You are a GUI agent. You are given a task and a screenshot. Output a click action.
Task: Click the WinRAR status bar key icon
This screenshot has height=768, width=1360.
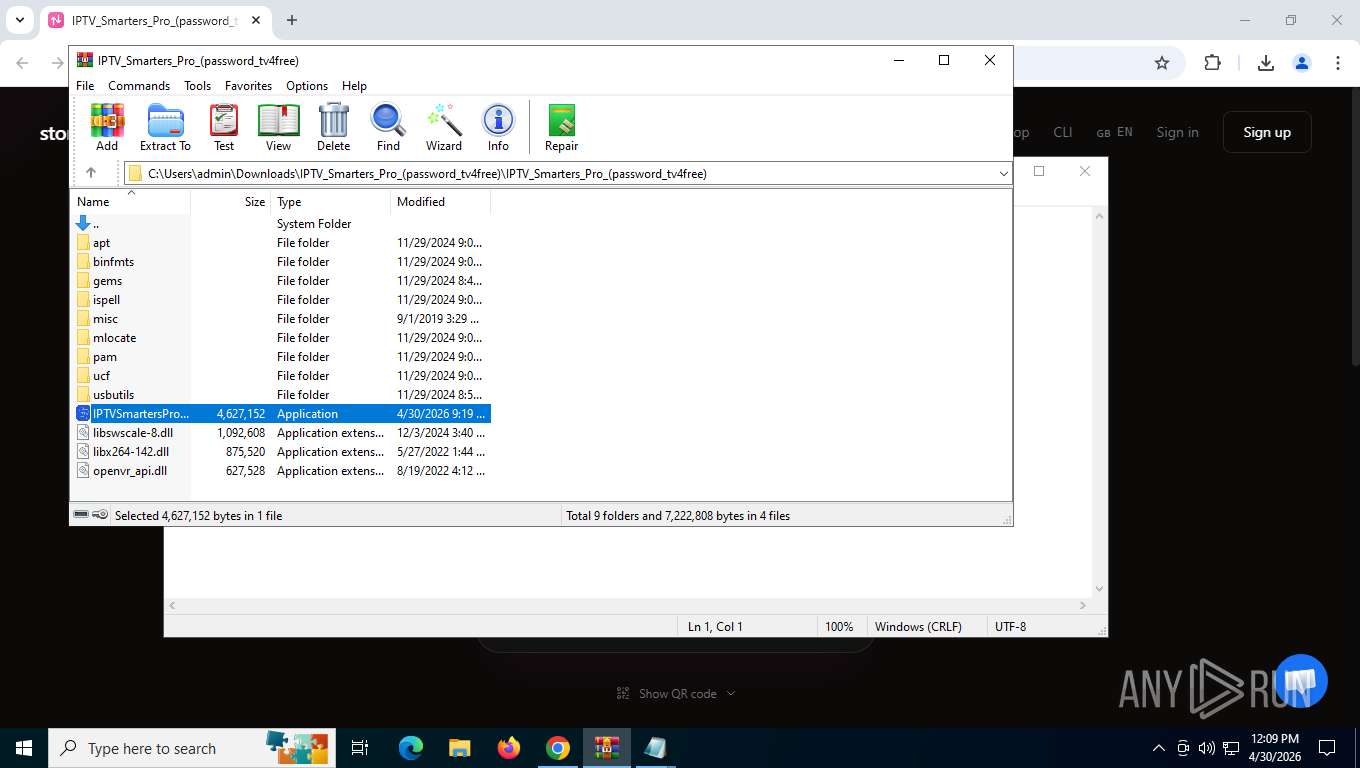(x=100, y=515)
